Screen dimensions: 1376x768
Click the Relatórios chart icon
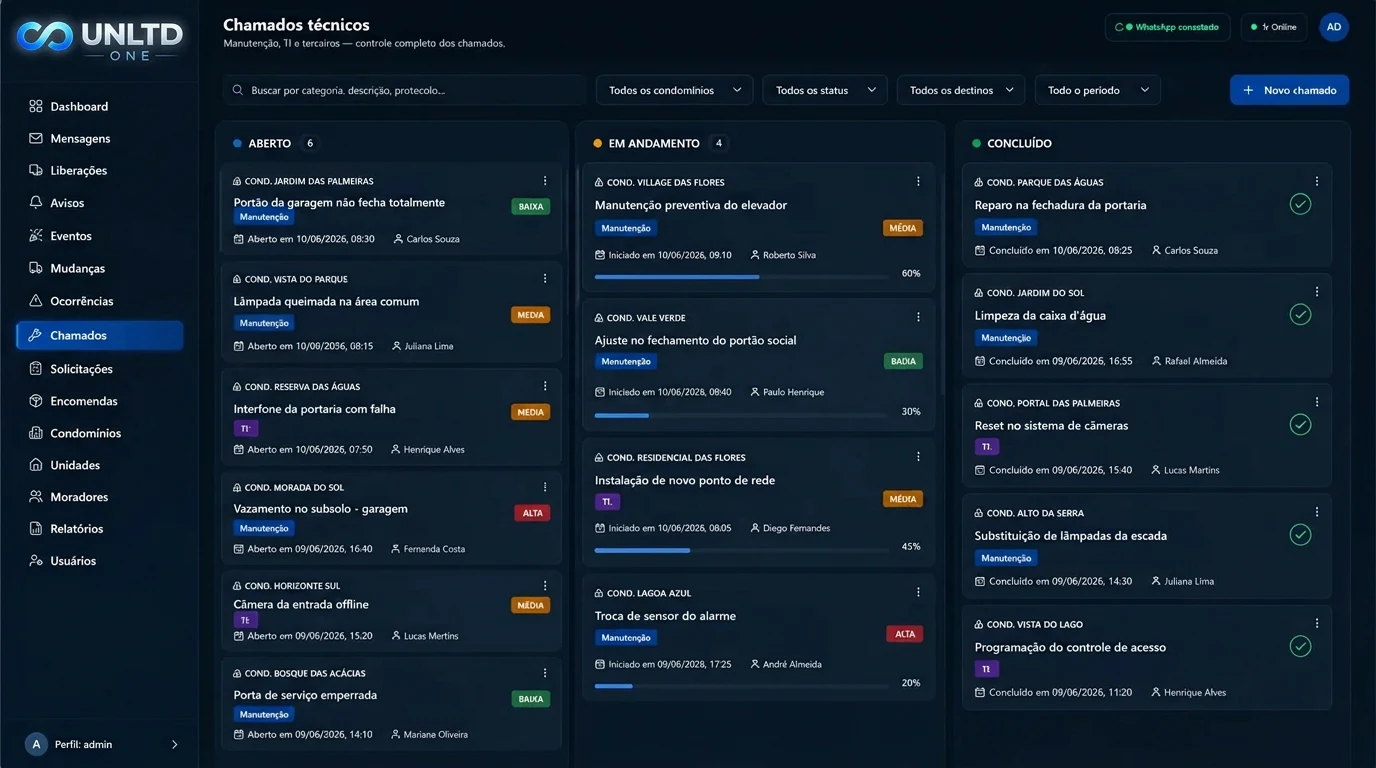pos(36,528)
